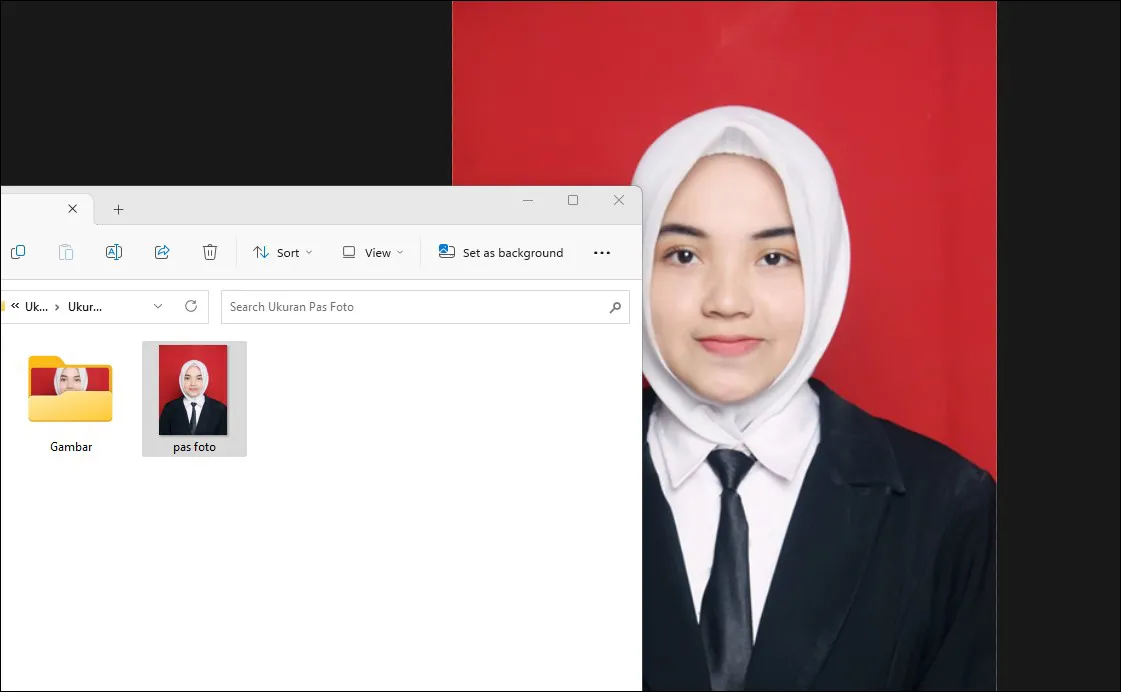Click the Copy icon on the toolbar

(x=17, y=252)
